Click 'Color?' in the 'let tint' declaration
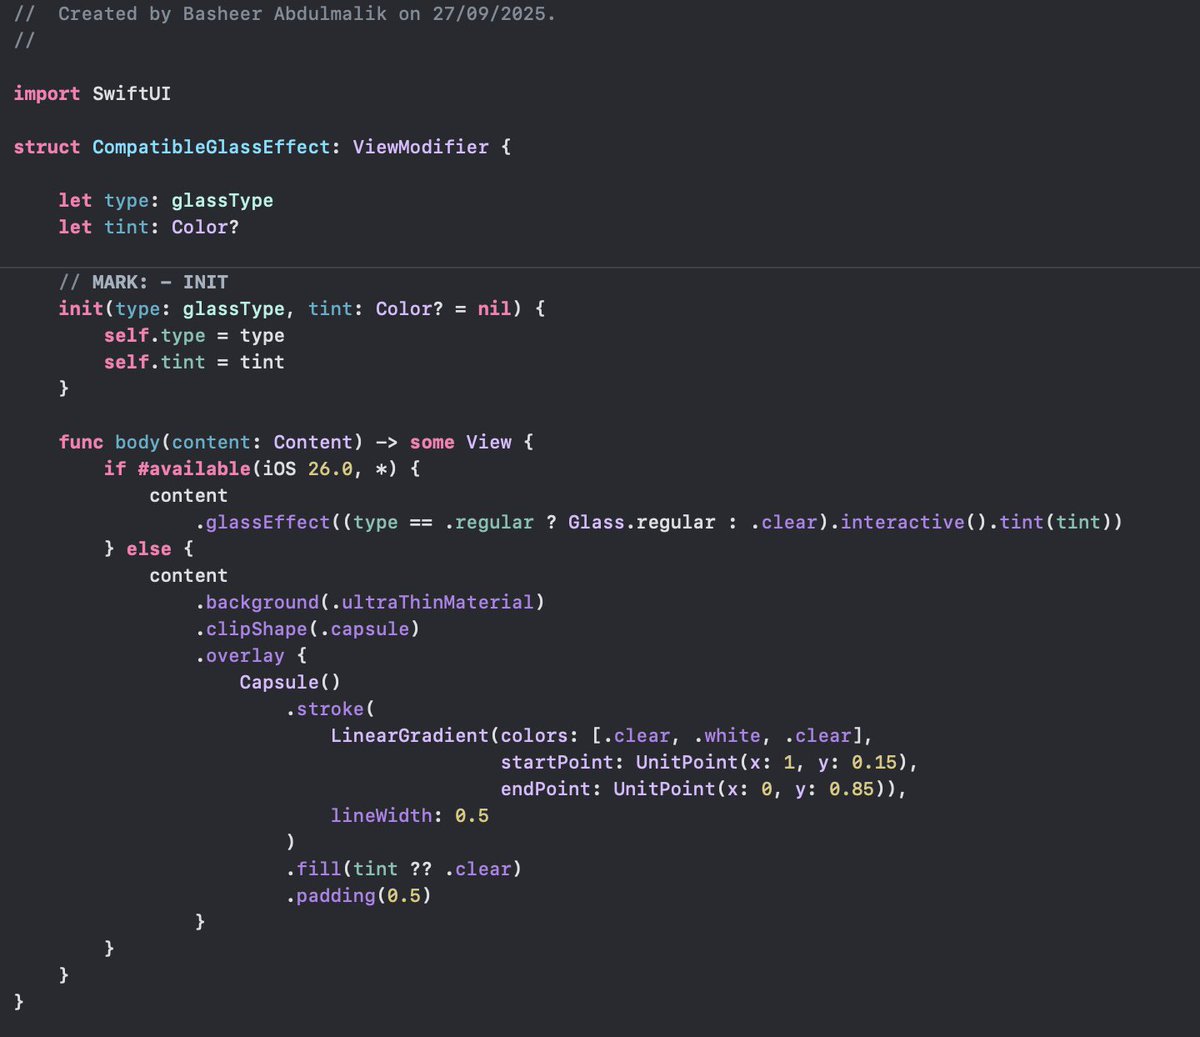Screen dimensions: 1200x1037 205,227
